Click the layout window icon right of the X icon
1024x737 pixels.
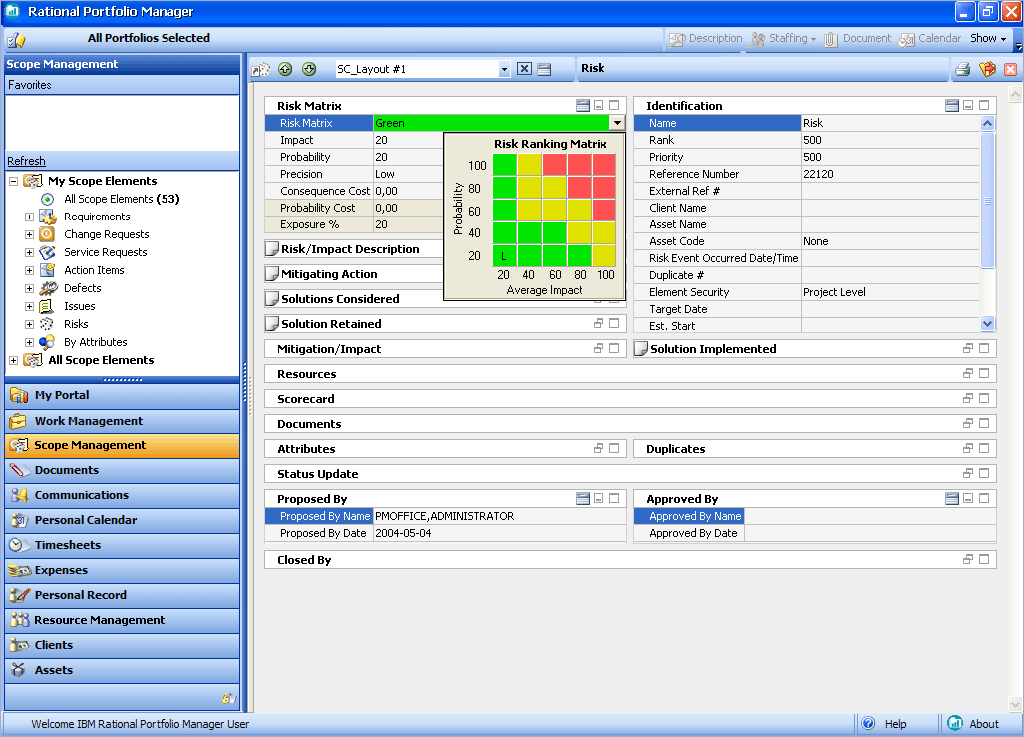[544, 69]
